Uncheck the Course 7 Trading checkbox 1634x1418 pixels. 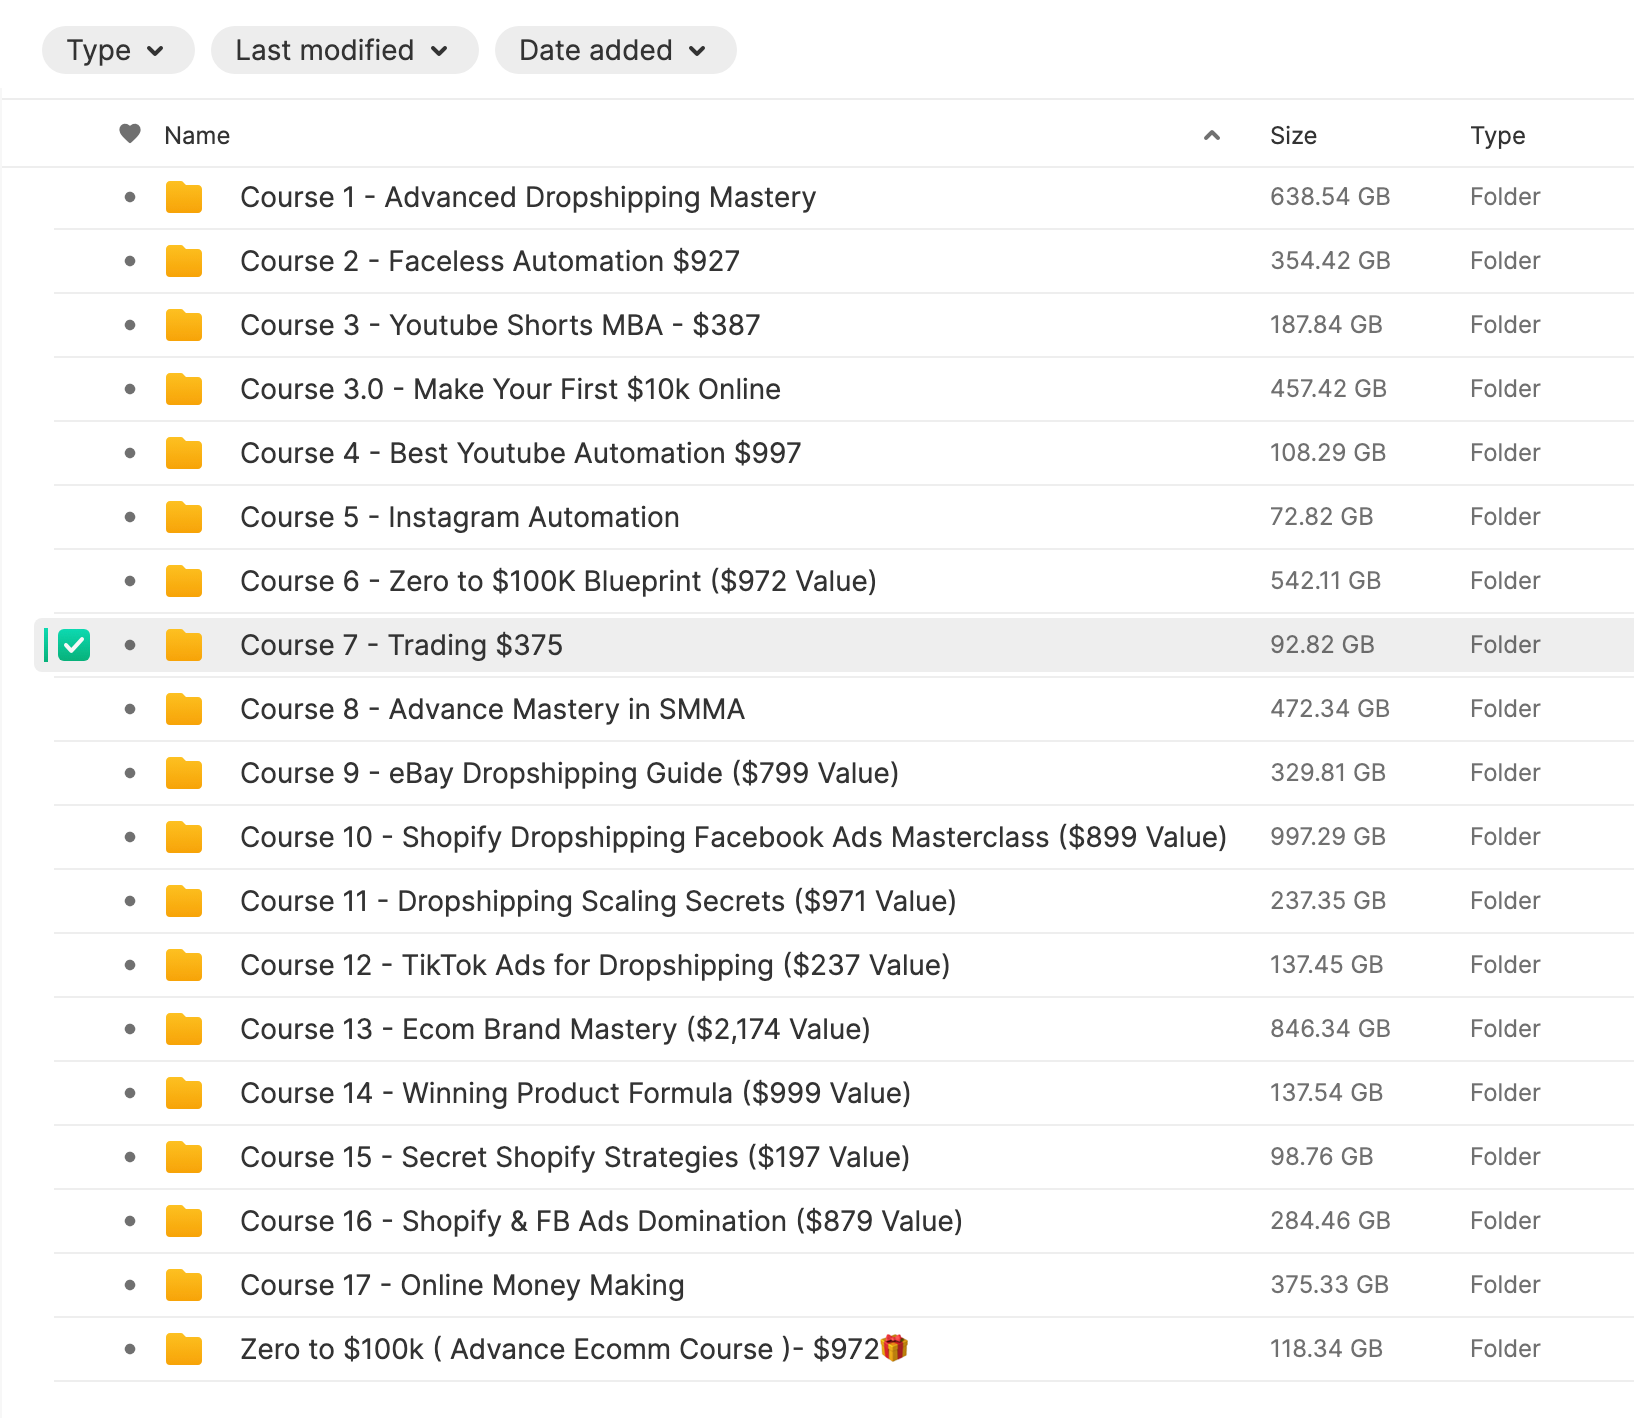click(x=74, y=645)
